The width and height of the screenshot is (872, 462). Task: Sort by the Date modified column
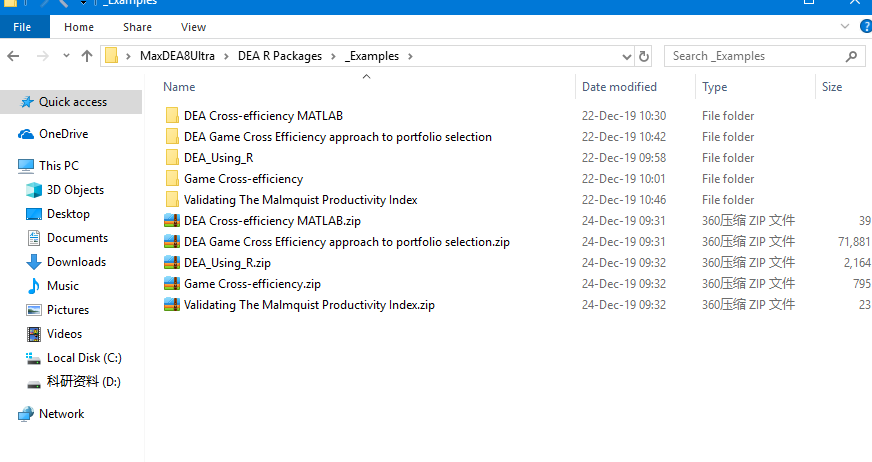619,87
